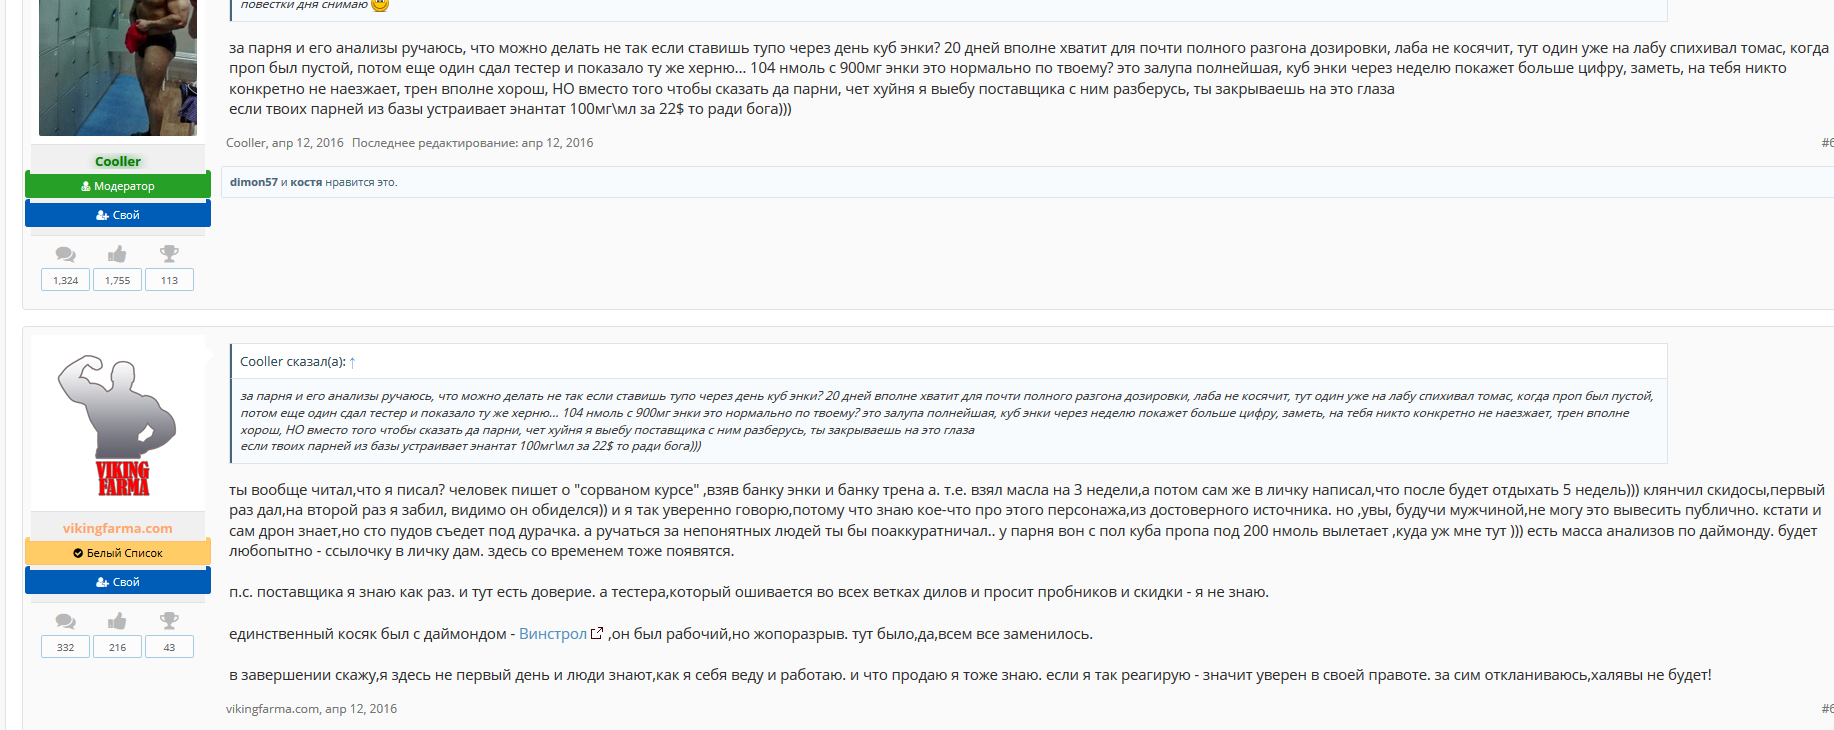The height and width of the screenshot is (730, 1834).
Task: Open Viking Farma avatar image
Action: click(x=118, y=424)
